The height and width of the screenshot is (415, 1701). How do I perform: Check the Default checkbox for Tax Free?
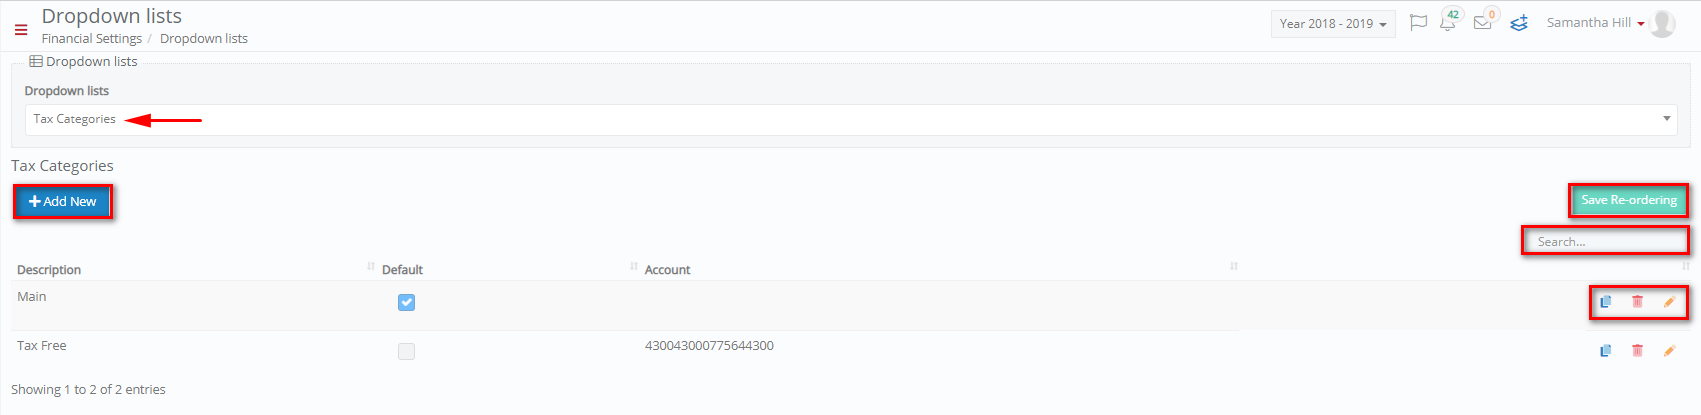tap(406, 351)
